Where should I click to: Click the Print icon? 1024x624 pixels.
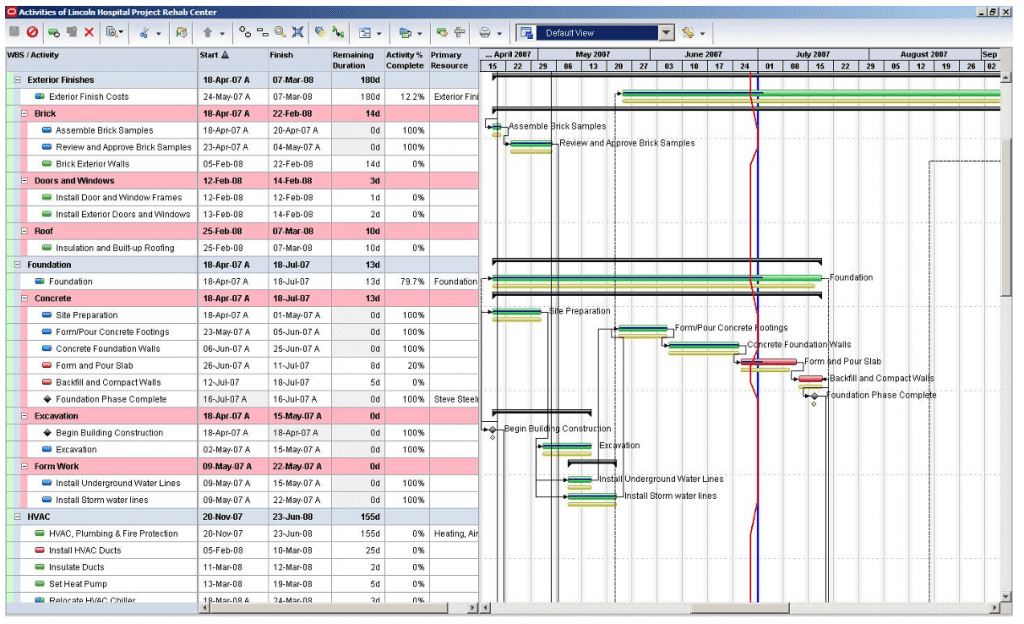485,32
